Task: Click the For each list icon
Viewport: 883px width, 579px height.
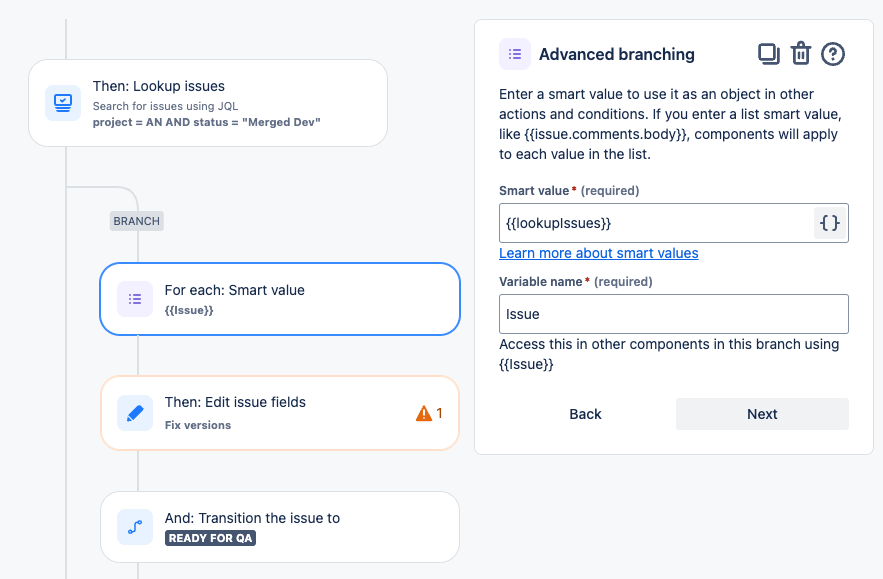Action: coord(135,299)
